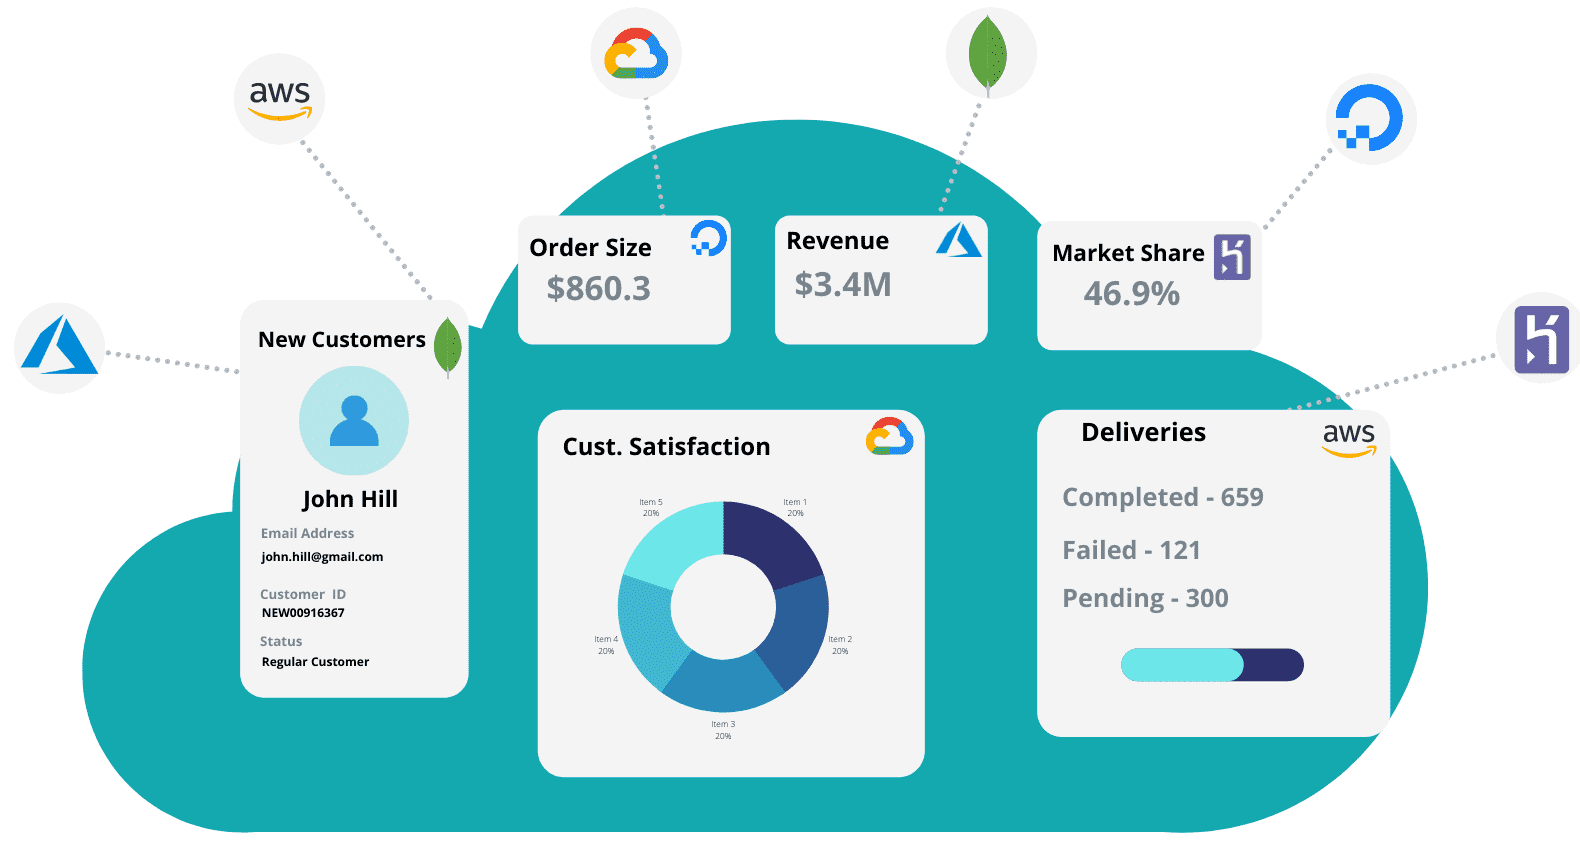The height and width of the screenshot is (855, 1580).
Task: Click the large Azure logo bubble
Action: click(x=60, y=348)
